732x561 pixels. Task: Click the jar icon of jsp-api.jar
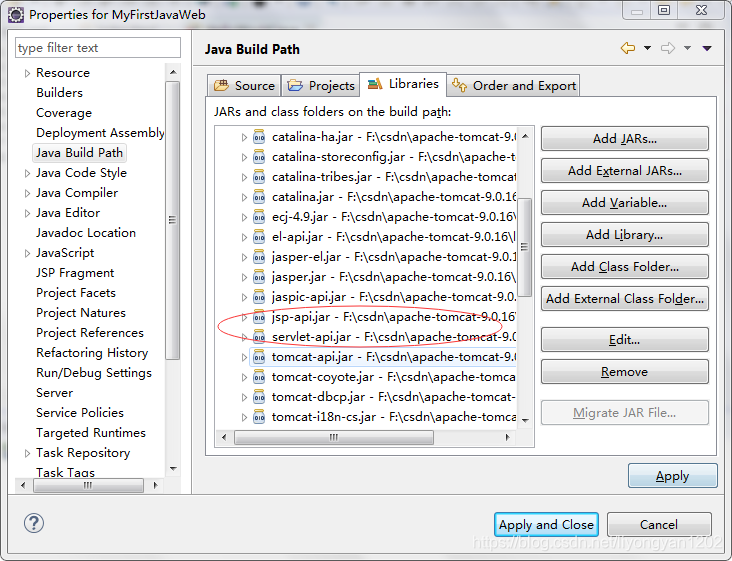[x=259, y=317]
